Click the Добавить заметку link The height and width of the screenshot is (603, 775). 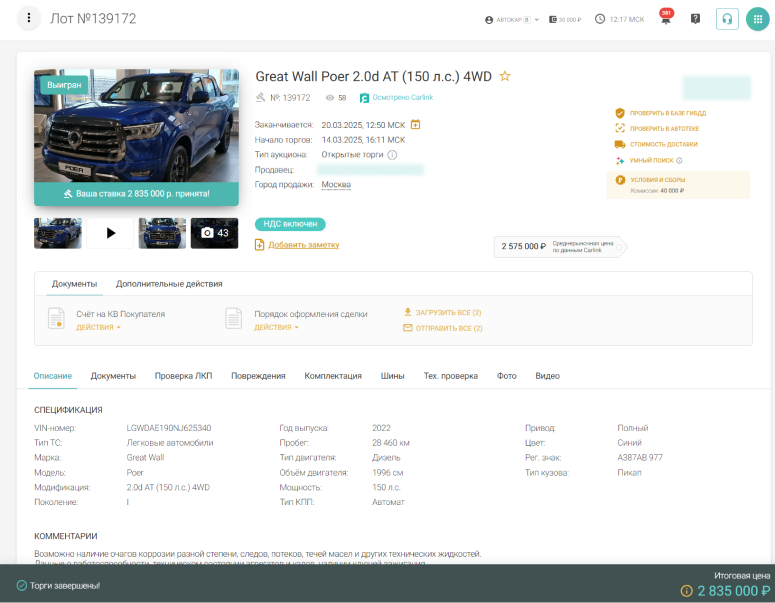click(303, 245)
